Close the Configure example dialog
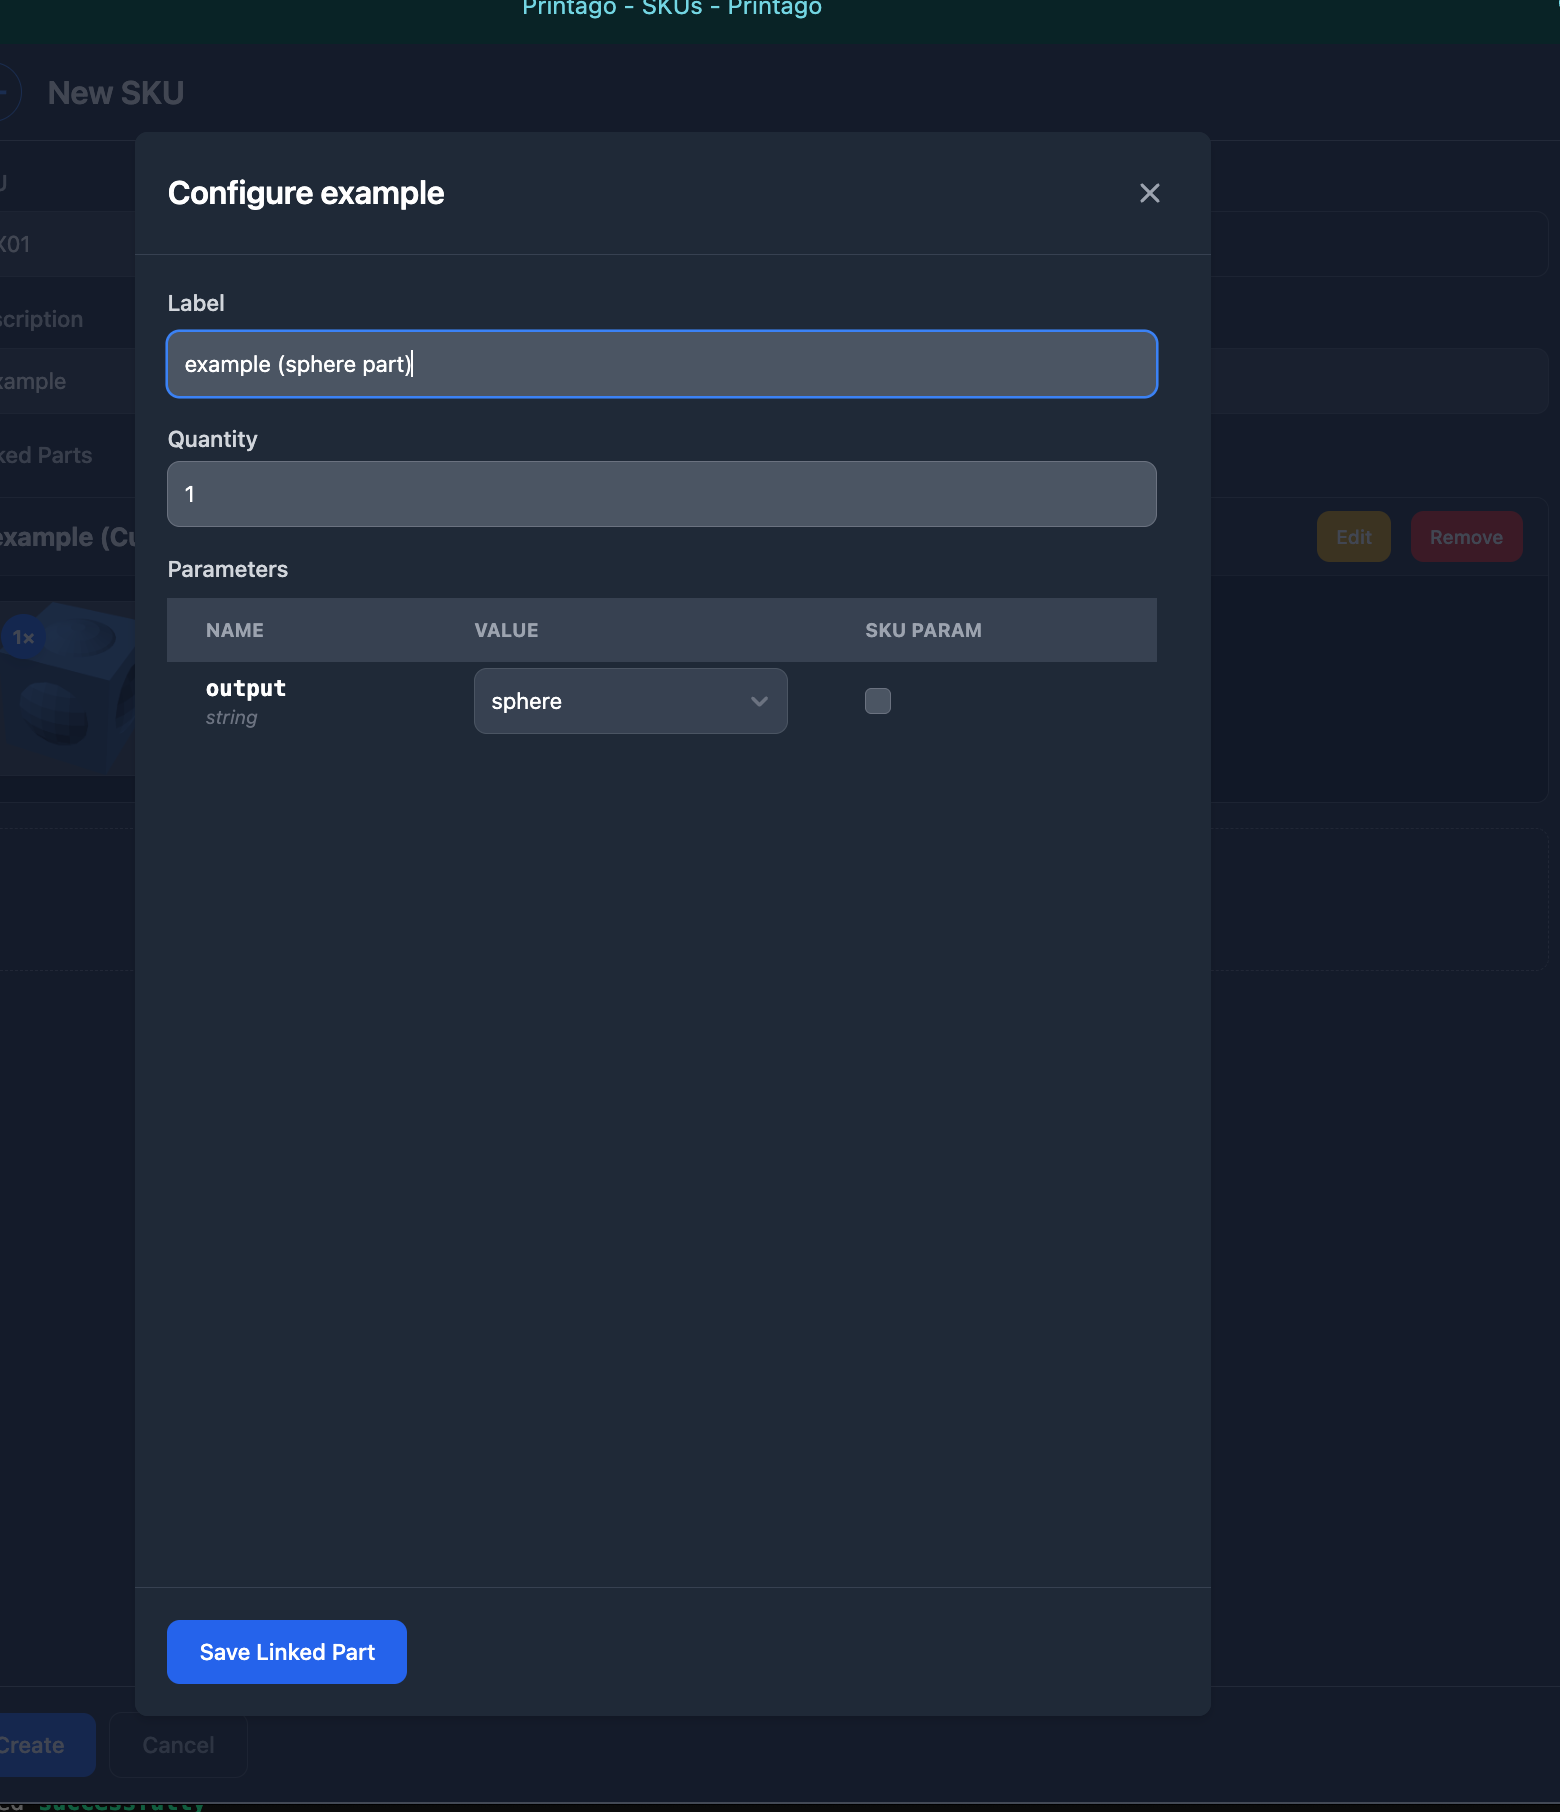1560x1812 pixels. (1149, 193)
